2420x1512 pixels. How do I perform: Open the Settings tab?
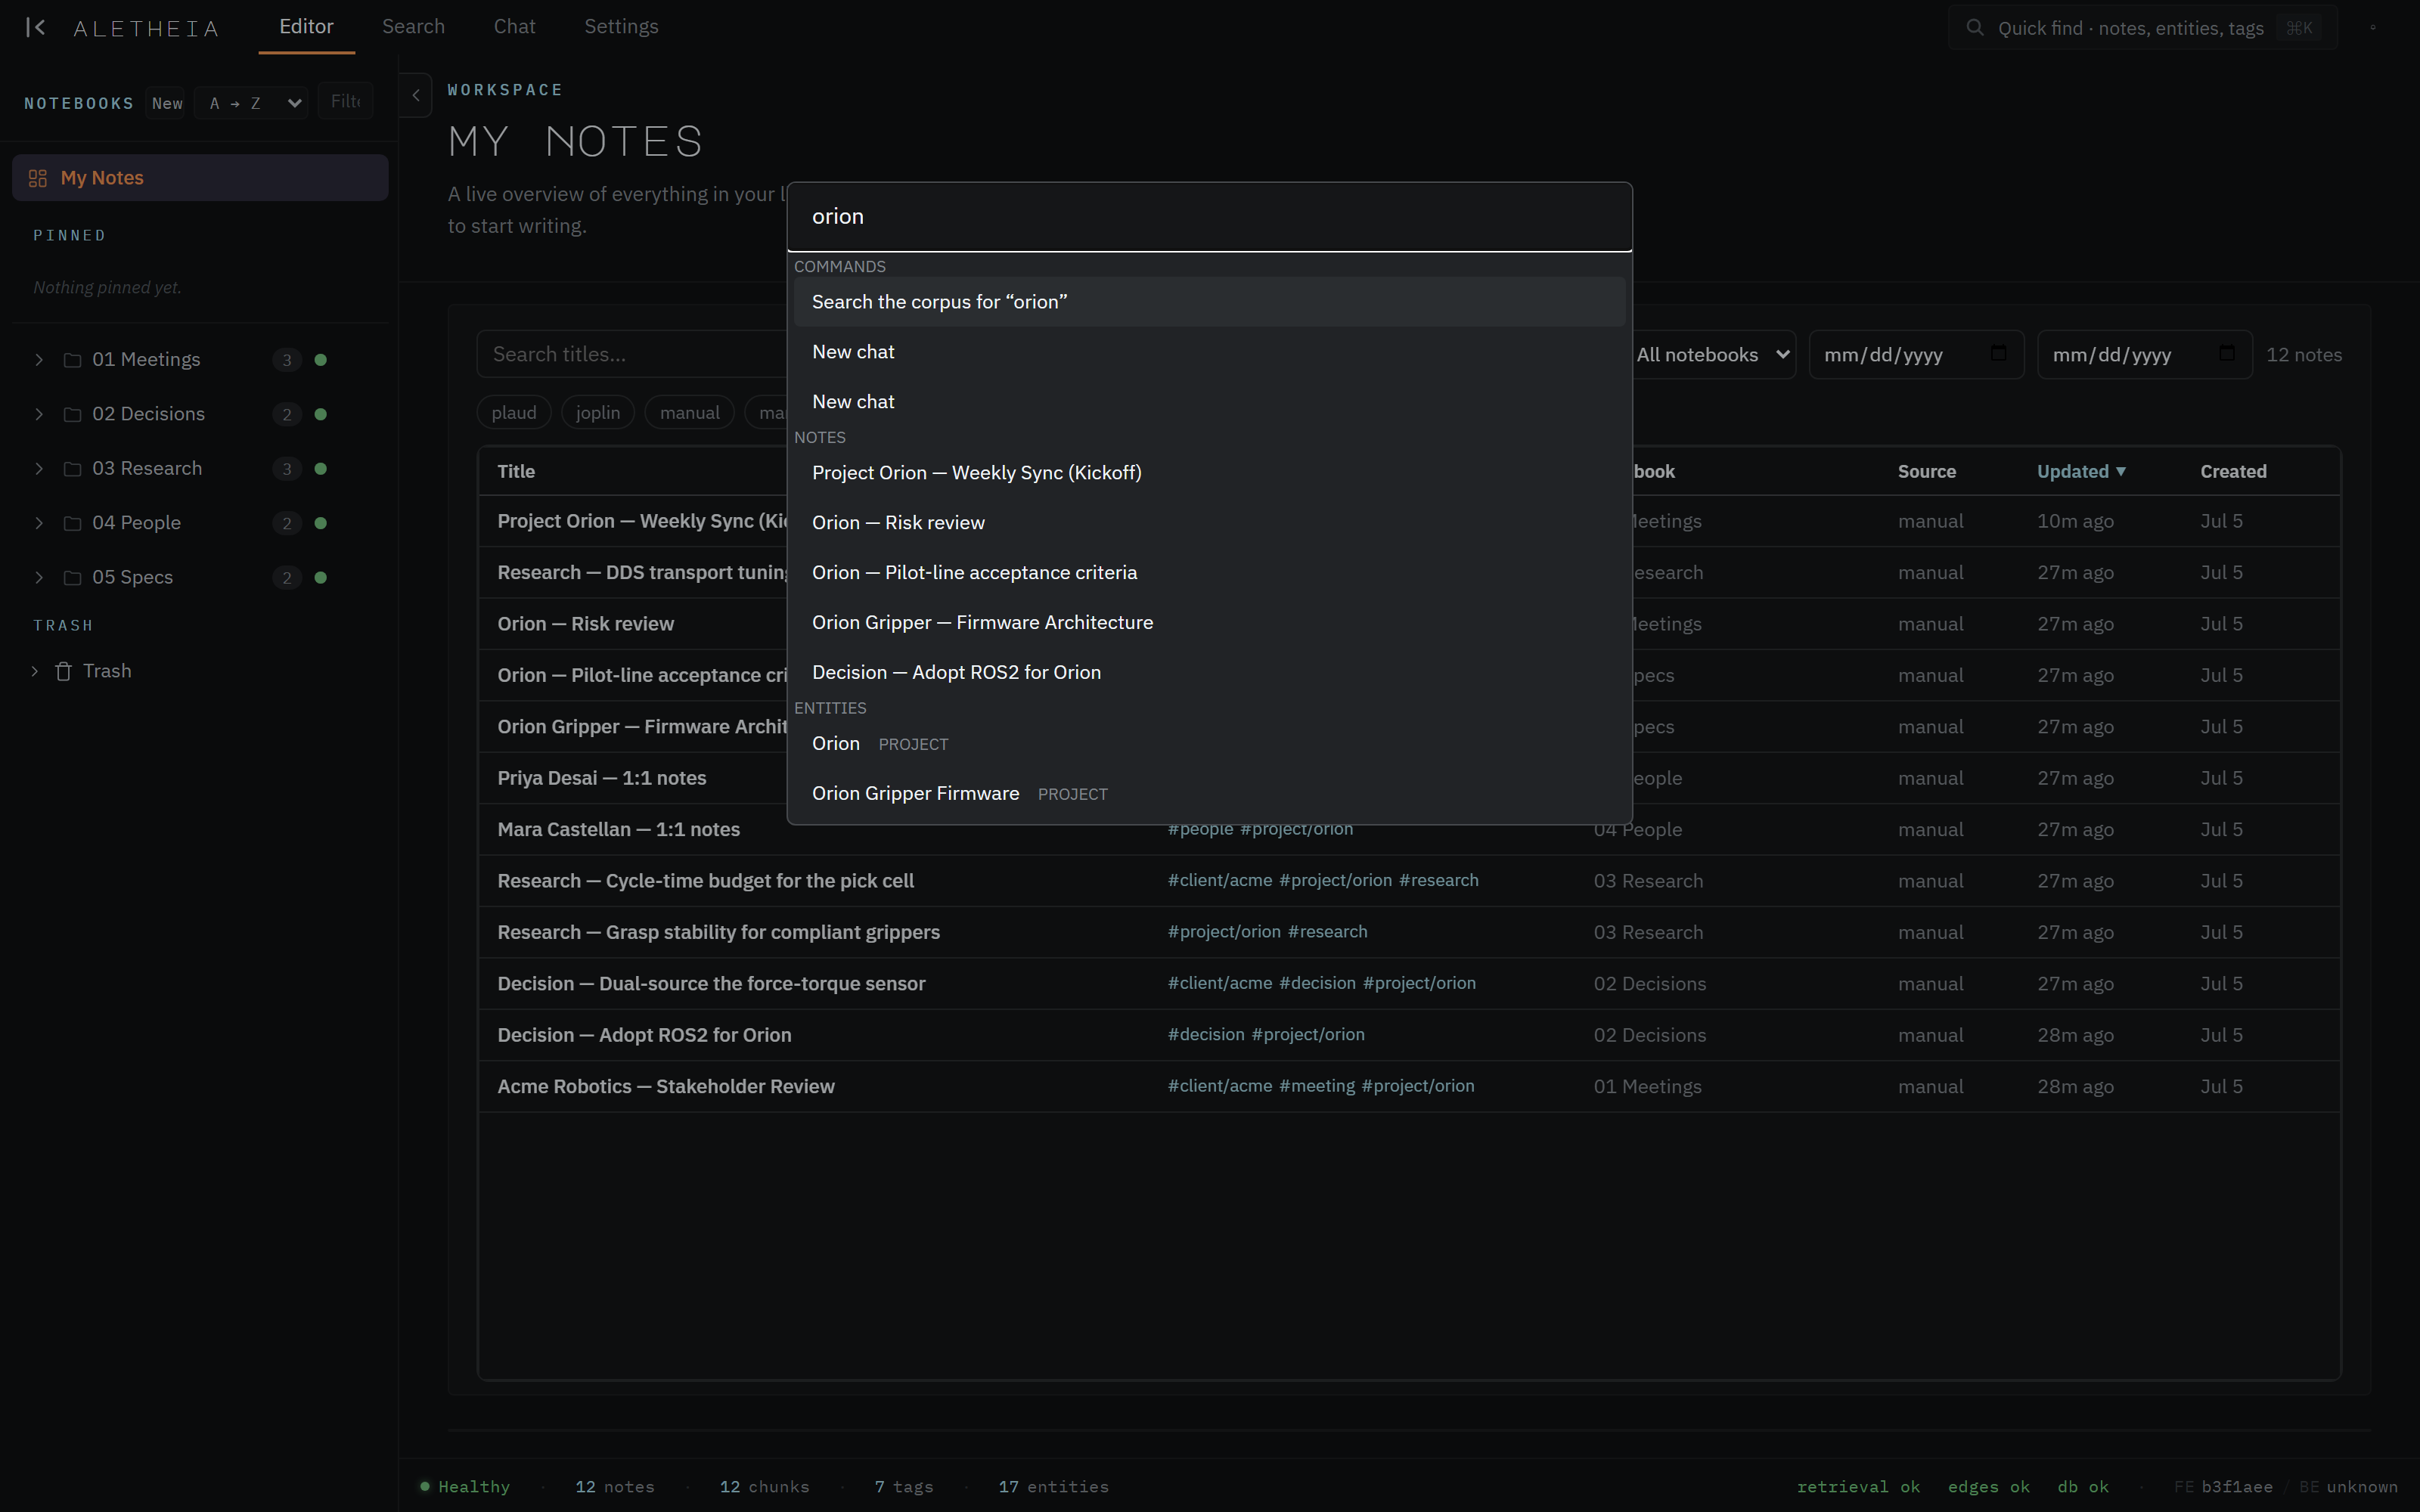621,27
